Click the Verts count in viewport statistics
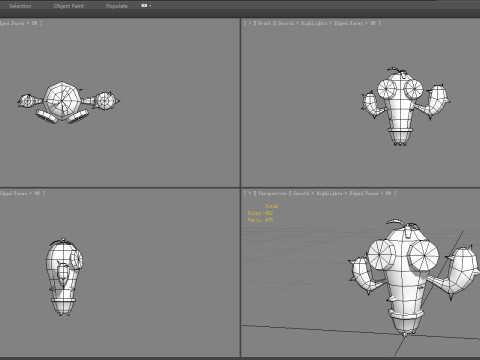Image resolution: width=480 pixels, height=360 pixels. [260, 220]
